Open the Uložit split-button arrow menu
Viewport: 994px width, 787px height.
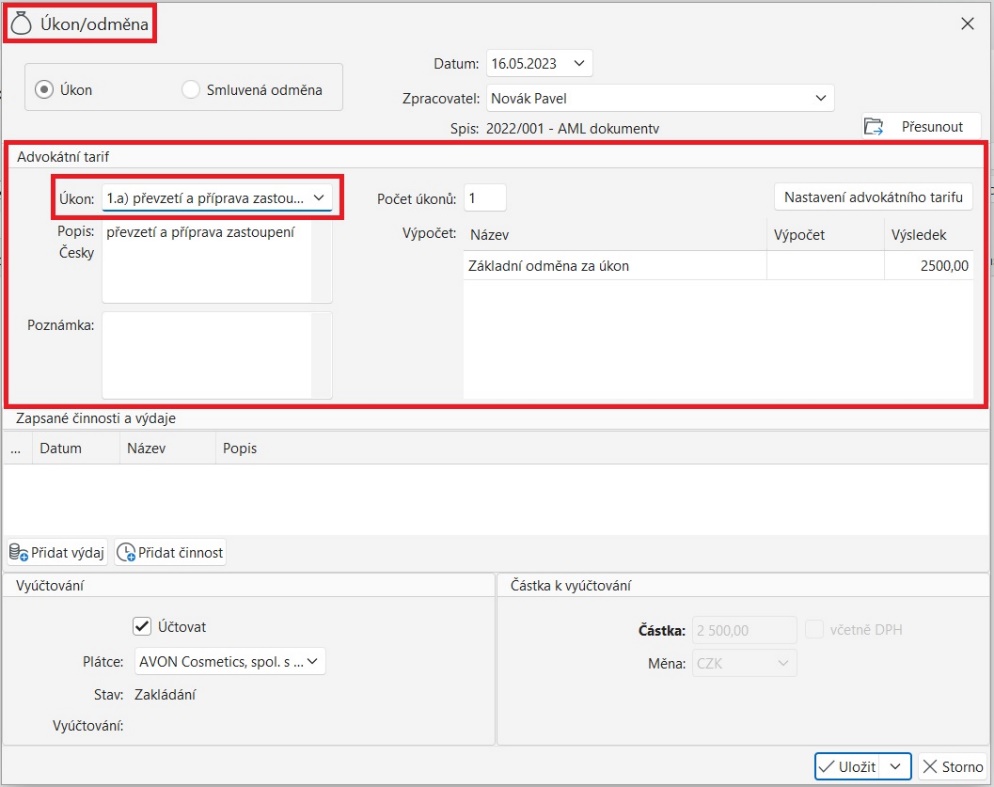click(x=895, y=767)
